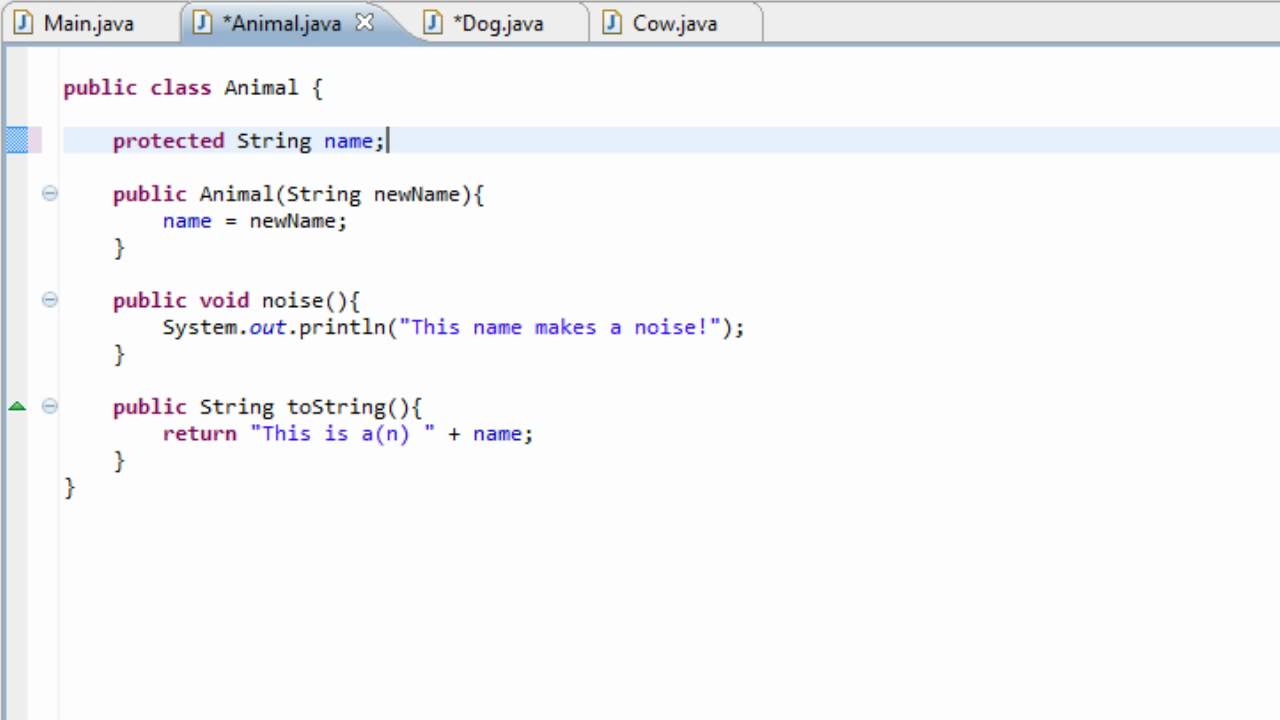The image size is (1280, 720).
Task: Click the Java file icon on Cow.java tab
Action: 612,23
